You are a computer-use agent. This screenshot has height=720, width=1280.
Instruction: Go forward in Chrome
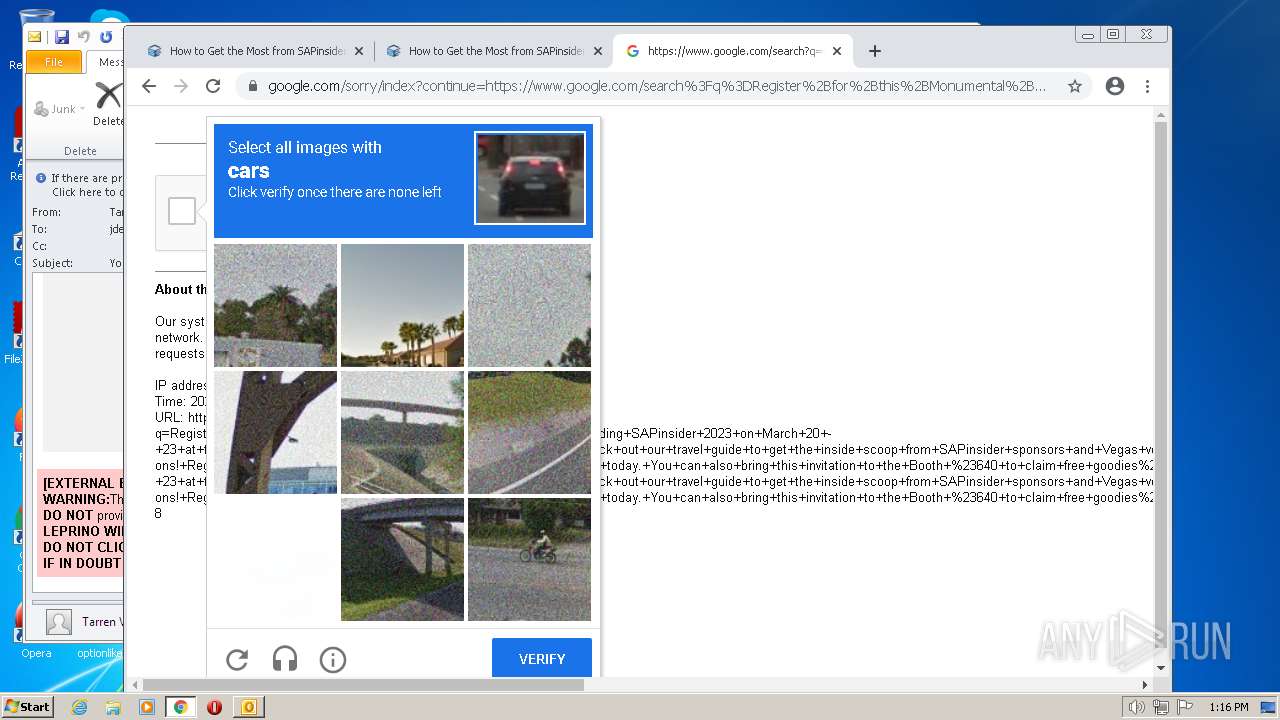tap(181, 86)
